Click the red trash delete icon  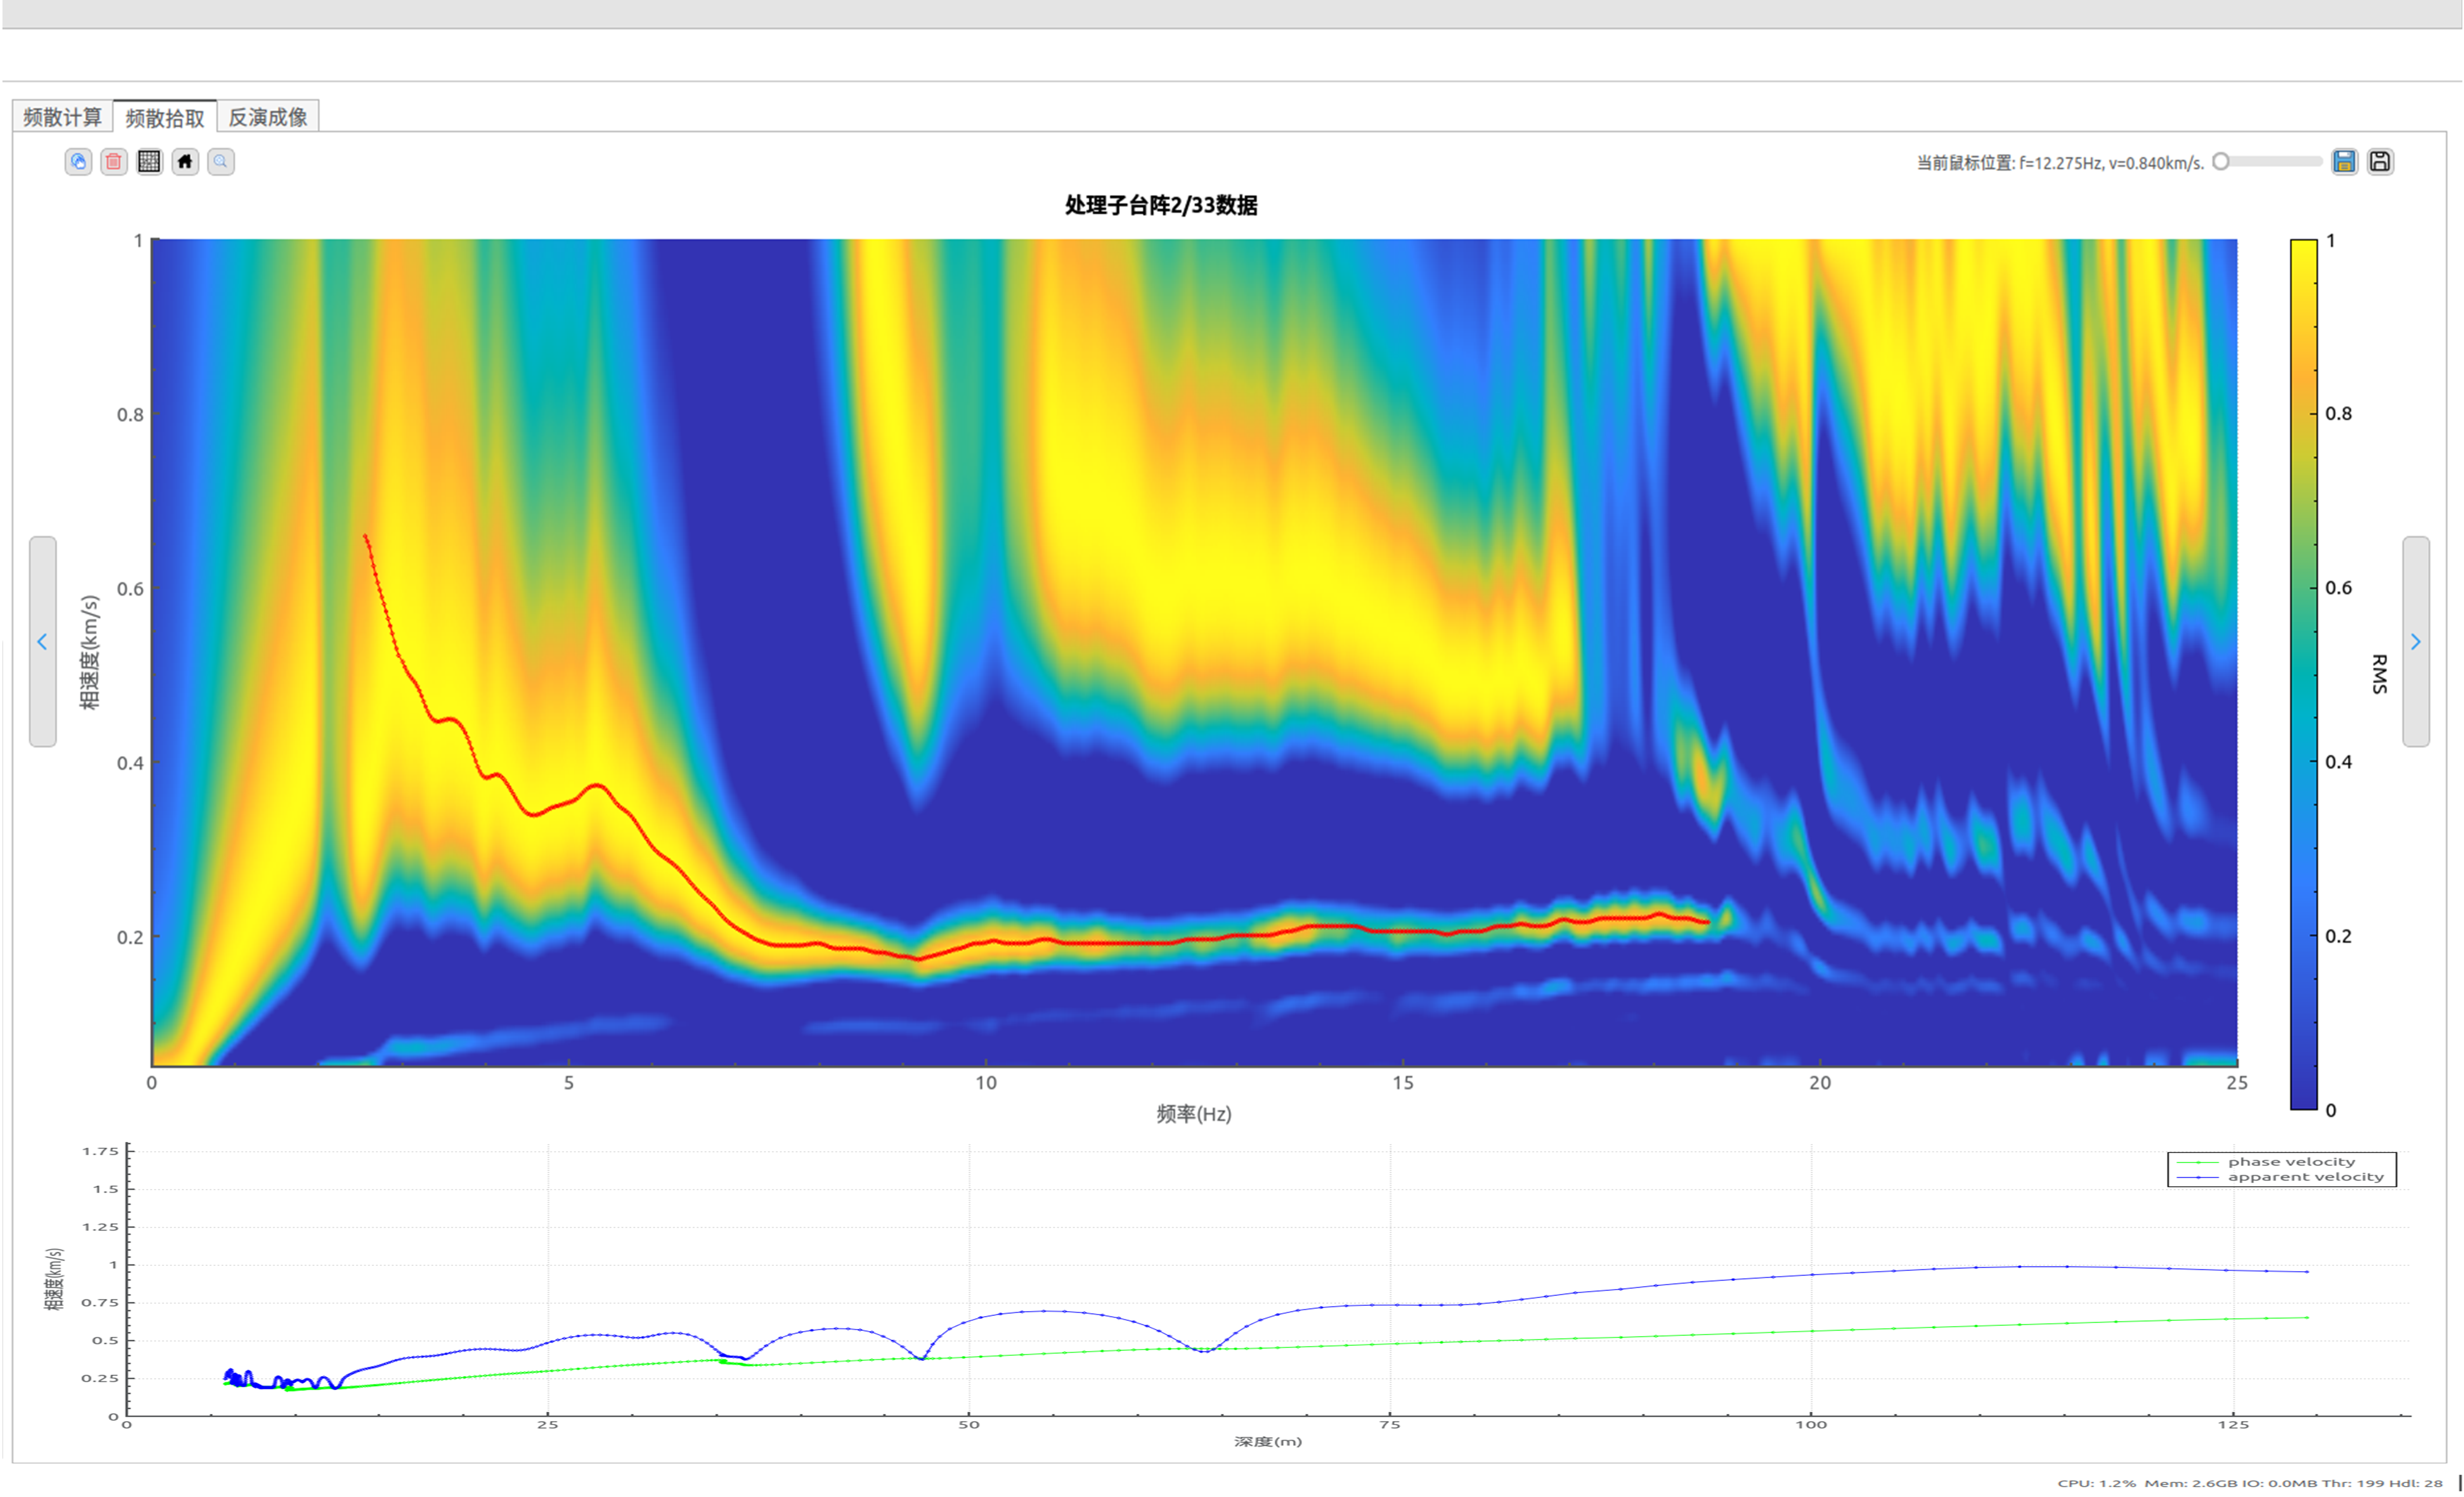point(114,162)
